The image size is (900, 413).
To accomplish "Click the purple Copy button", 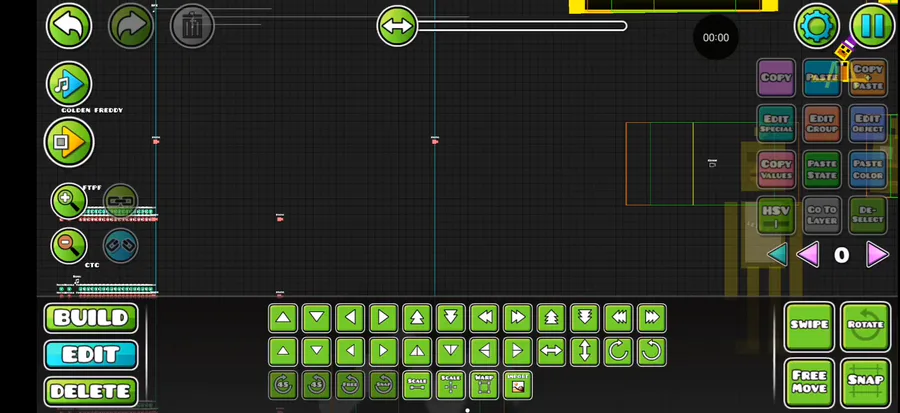I will tap(776, 77).
